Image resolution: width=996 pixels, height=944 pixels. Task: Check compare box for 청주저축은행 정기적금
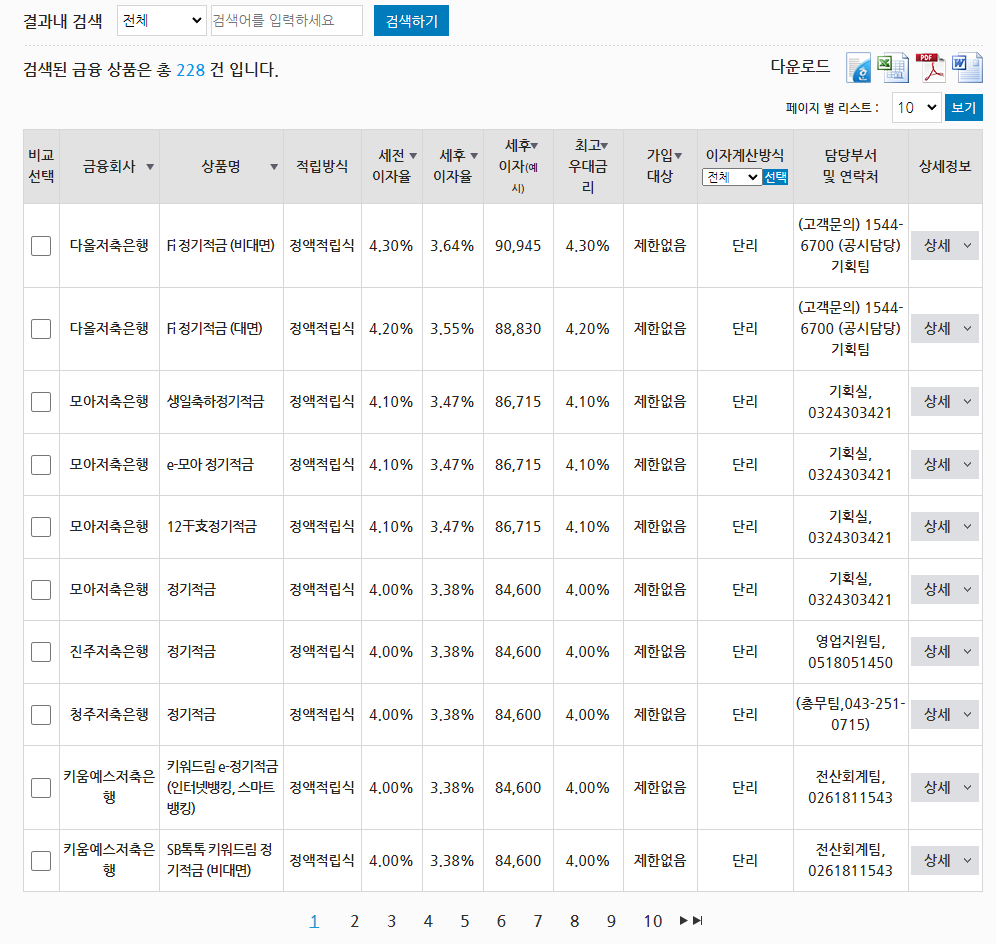[x=41, y=715]
